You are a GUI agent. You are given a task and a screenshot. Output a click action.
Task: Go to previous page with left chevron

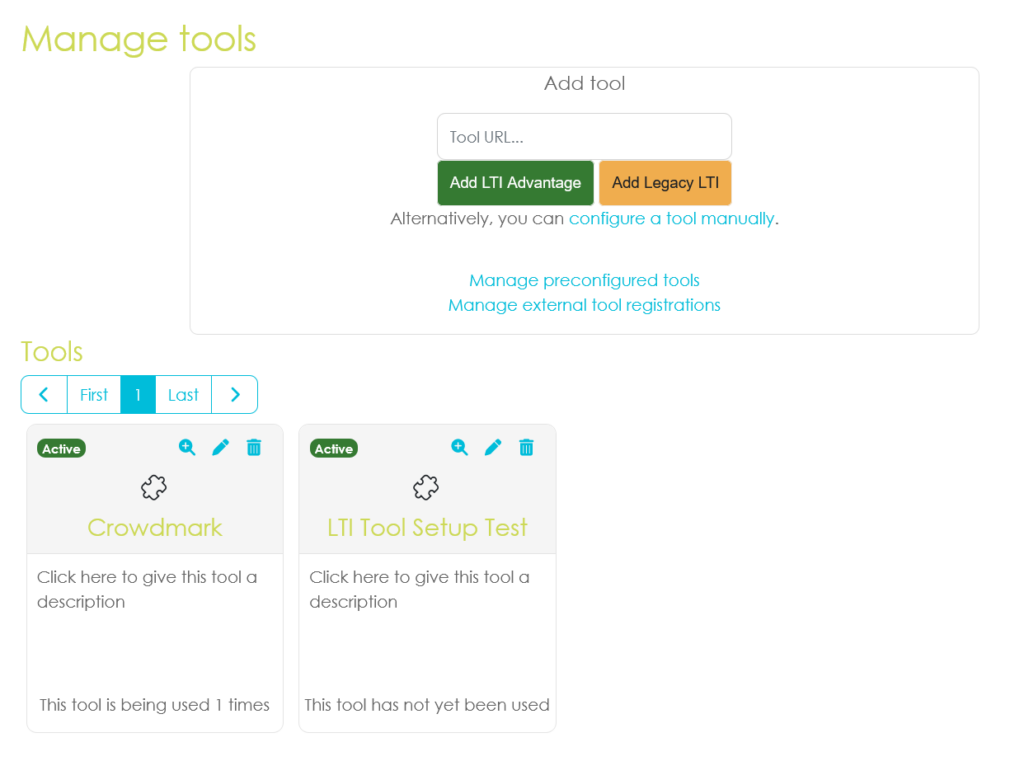[x=44, y=395]
